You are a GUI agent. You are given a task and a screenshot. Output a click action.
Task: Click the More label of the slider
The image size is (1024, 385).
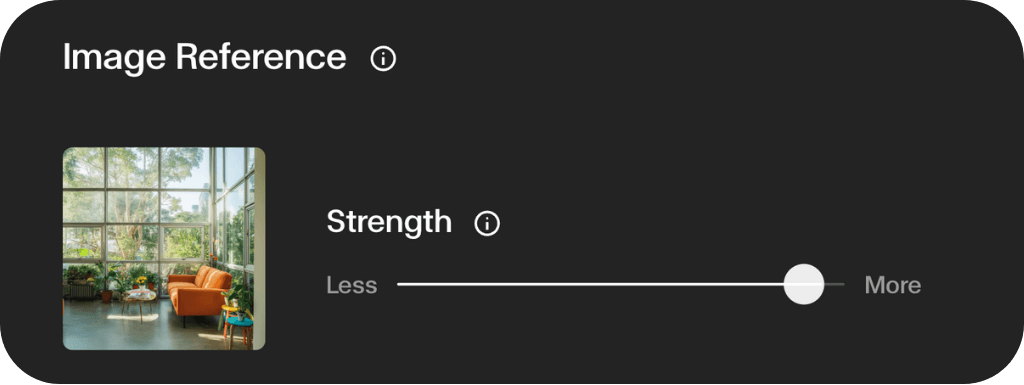point(893,285)
